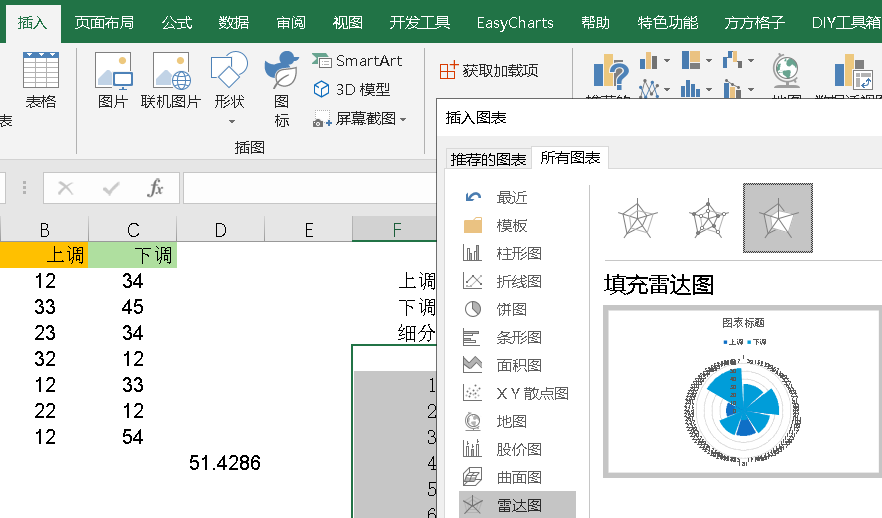Viewport: 882px width, 518px height.
Task: Open the 特色功能 ribbon tab
Action: [668, 22]
